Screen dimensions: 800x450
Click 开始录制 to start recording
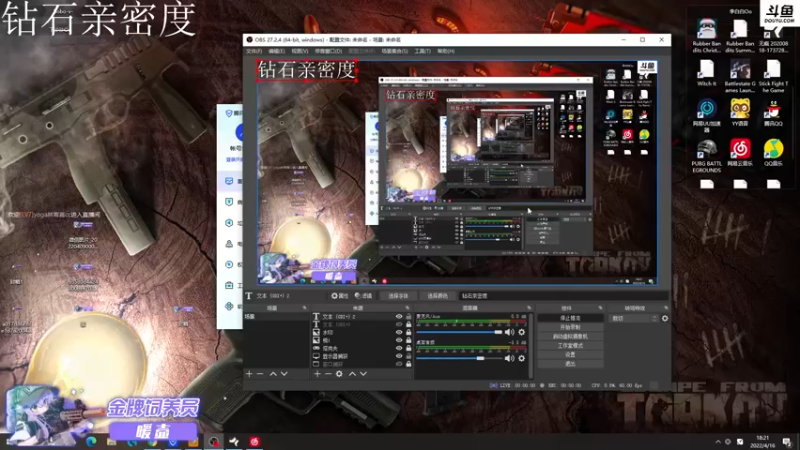[x=570, y=327]
